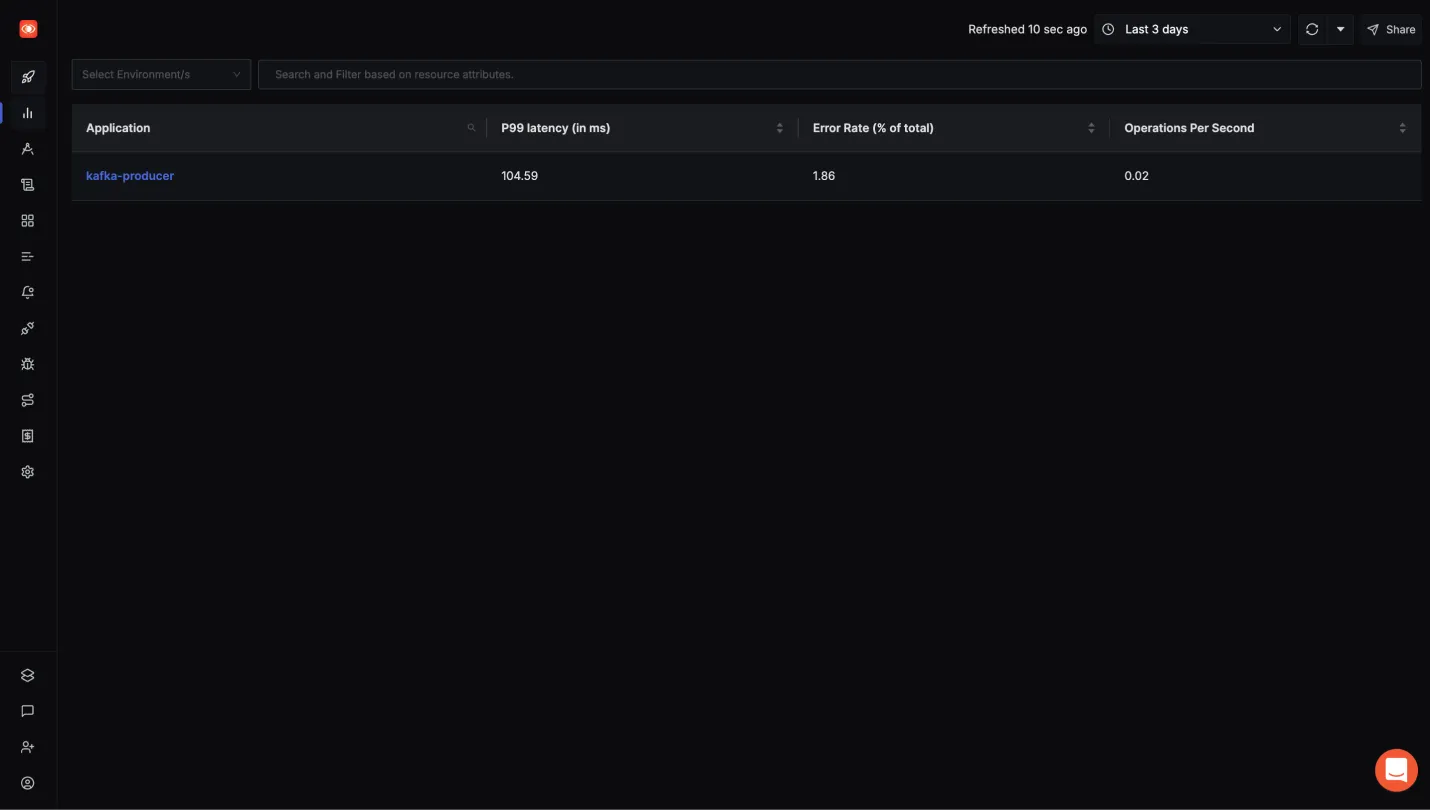Open Support chat bubble icon in sidebar
This screenshot has height=810, width=1430.
[x=28, y=711]
